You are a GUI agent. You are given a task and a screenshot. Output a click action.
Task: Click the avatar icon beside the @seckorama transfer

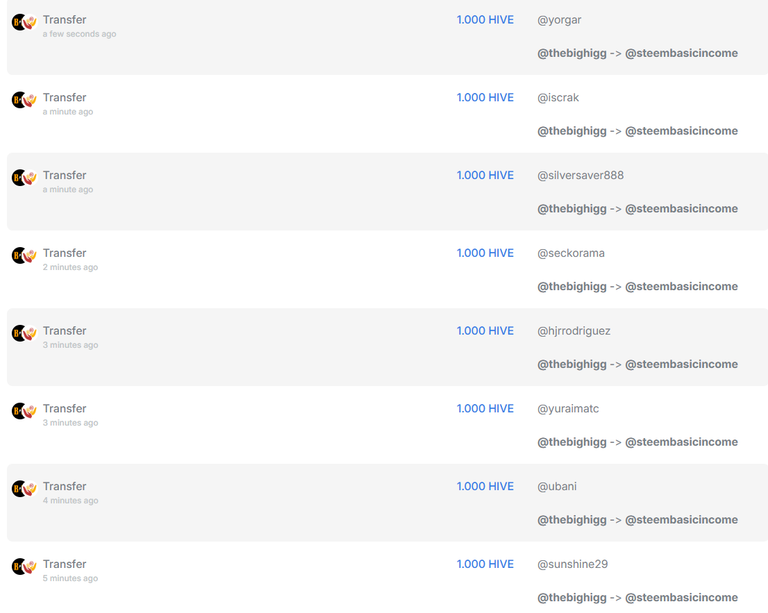(24, 256)
